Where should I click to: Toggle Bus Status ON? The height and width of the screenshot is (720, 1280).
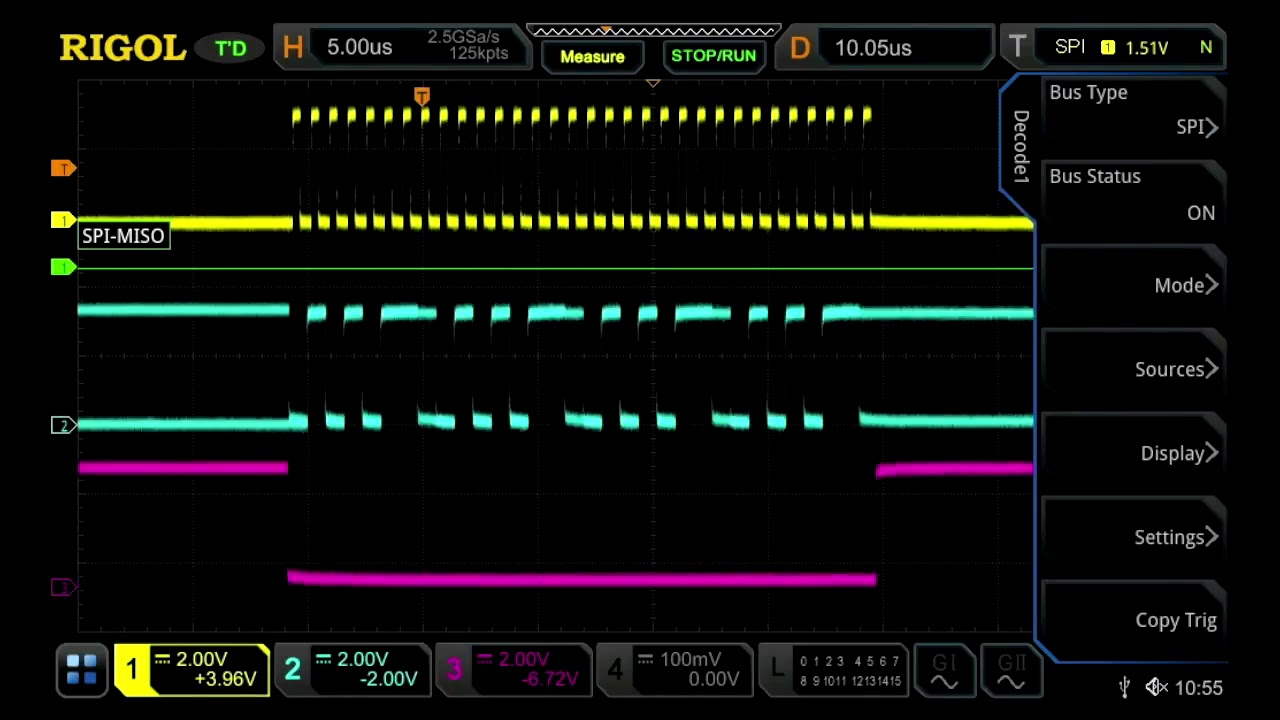tap(1133, 195)
